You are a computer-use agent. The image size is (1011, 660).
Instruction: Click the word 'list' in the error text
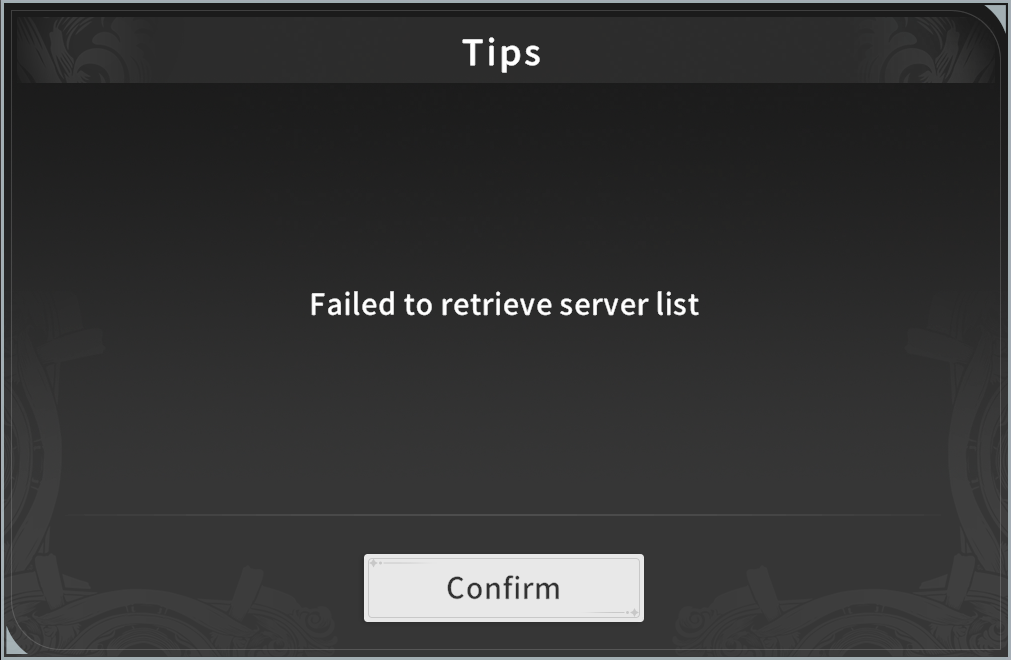tap(678, 304)
